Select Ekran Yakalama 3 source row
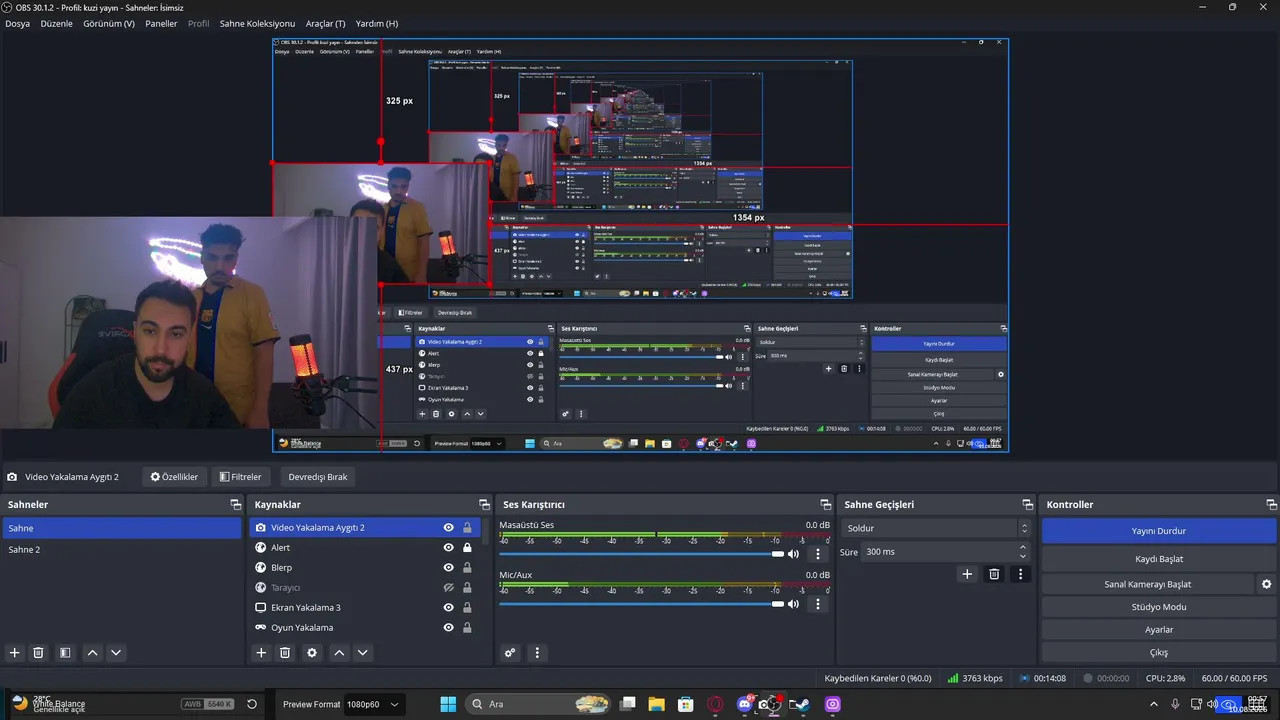Screen dimensions: 1280x720 (x=365, y=608)
